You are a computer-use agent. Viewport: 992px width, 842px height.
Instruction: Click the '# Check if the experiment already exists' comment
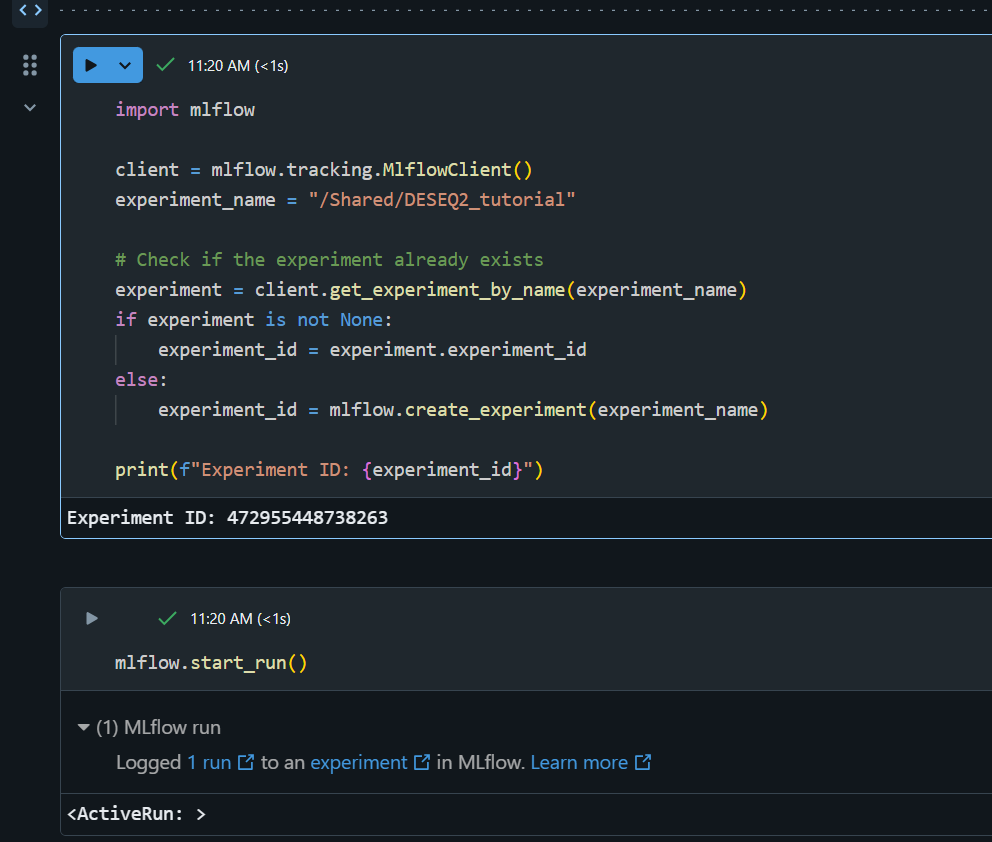click(x=329, y=260)
